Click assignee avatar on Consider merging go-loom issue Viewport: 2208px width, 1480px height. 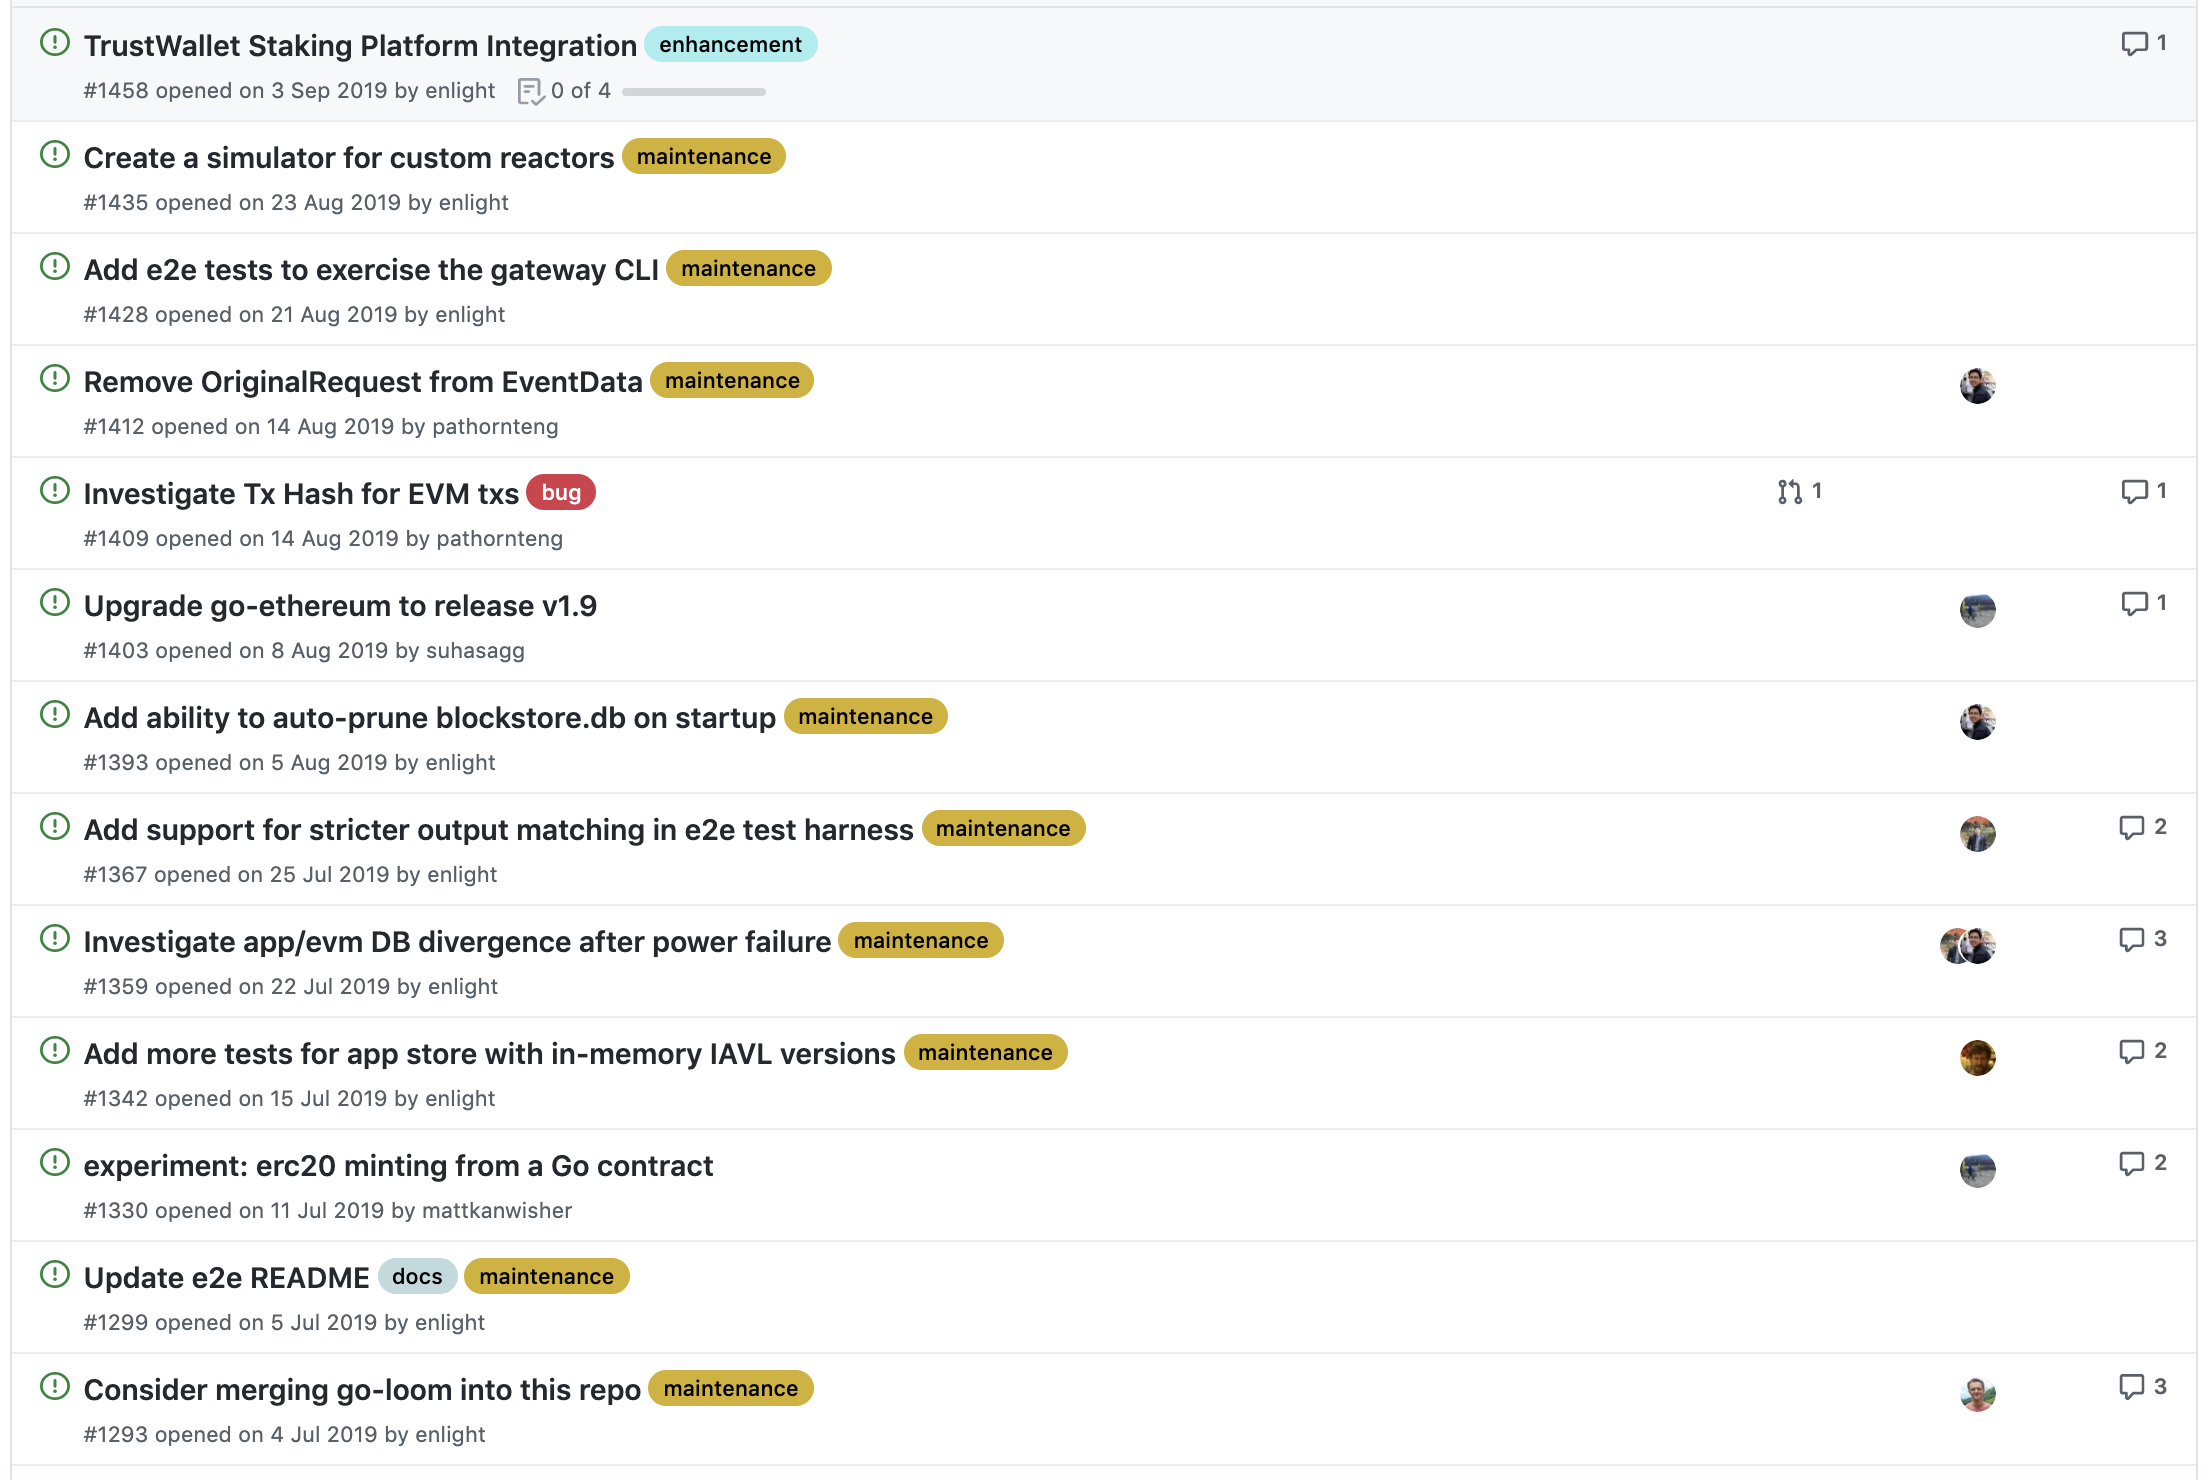click(1977, 1393)
